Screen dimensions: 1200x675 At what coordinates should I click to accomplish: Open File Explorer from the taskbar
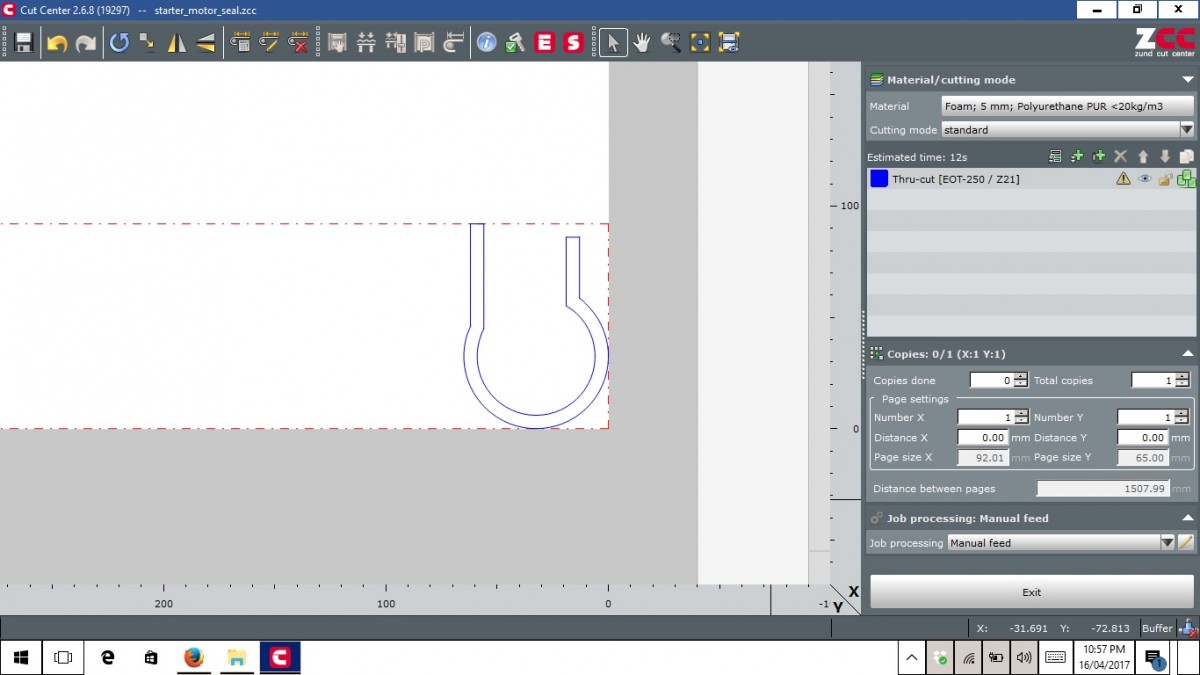236,657
